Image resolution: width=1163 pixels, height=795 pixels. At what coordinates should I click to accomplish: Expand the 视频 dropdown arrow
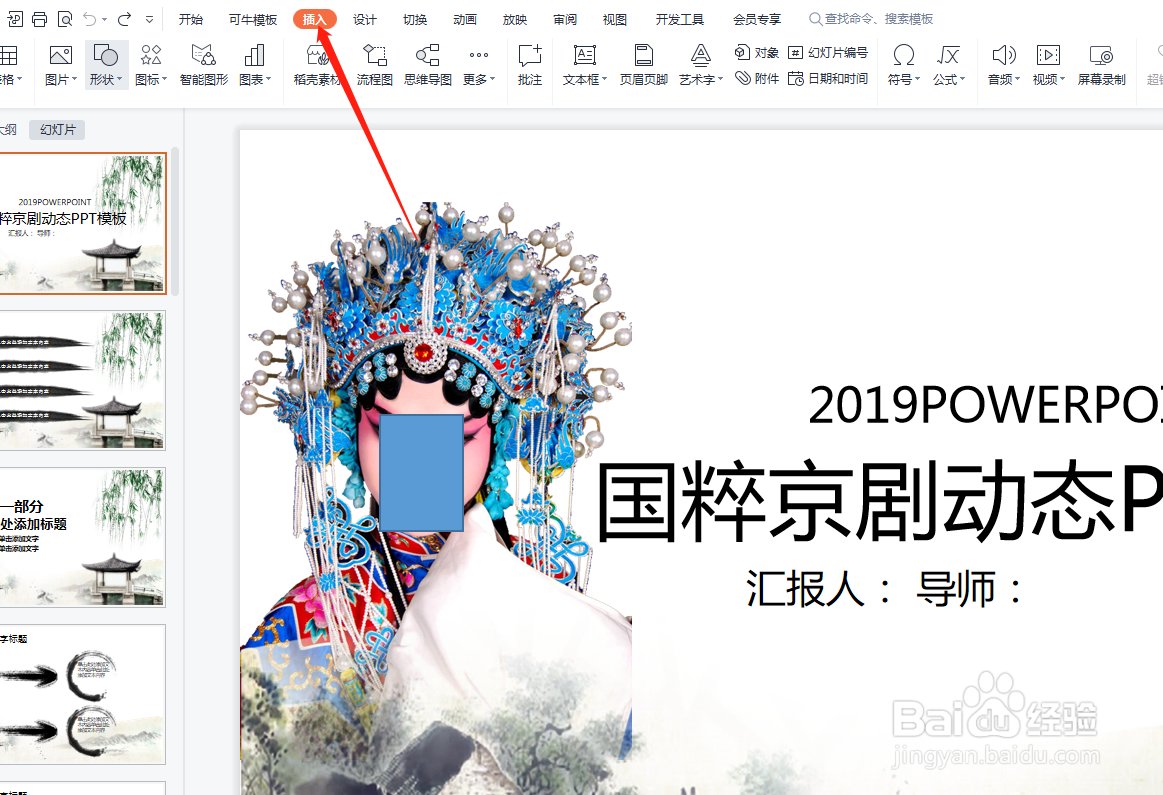(1063, 79)
